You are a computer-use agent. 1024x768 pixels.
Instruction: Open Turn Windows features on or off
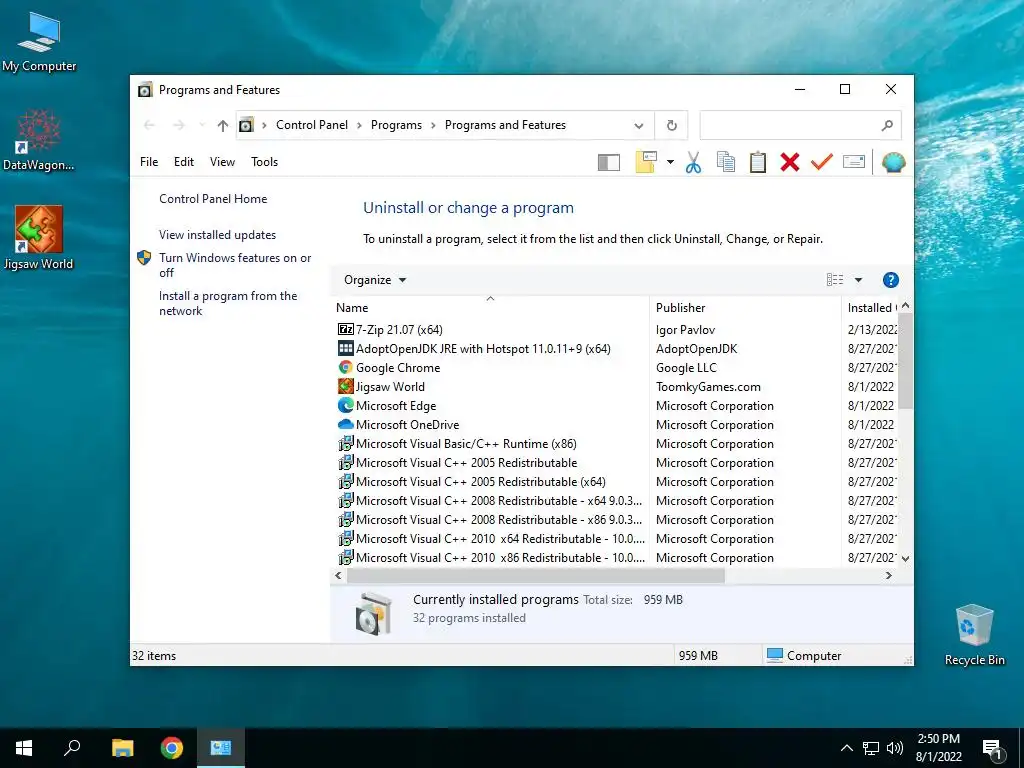(x=235, y=265)
